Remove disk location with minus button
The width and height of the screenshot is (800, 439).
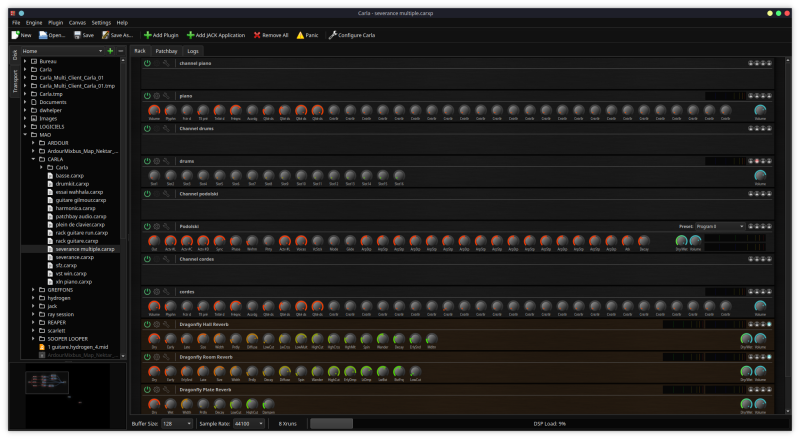click(121, 51)
